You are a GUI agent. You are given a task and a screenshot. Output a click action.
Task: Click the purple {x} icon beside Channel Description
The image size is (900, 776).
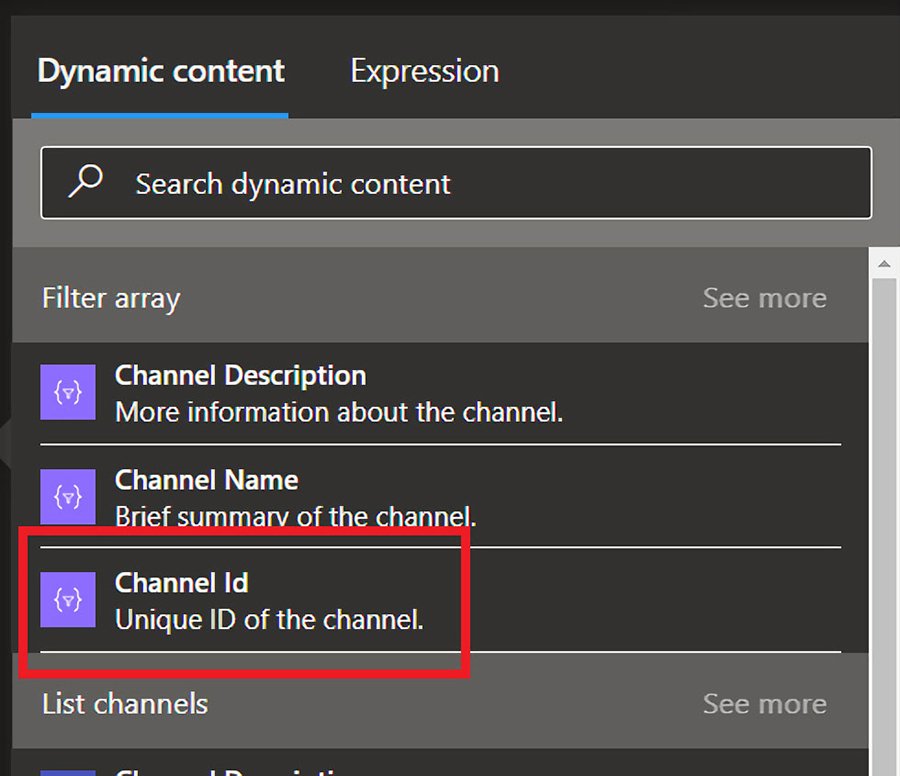(x=66, y=391)
